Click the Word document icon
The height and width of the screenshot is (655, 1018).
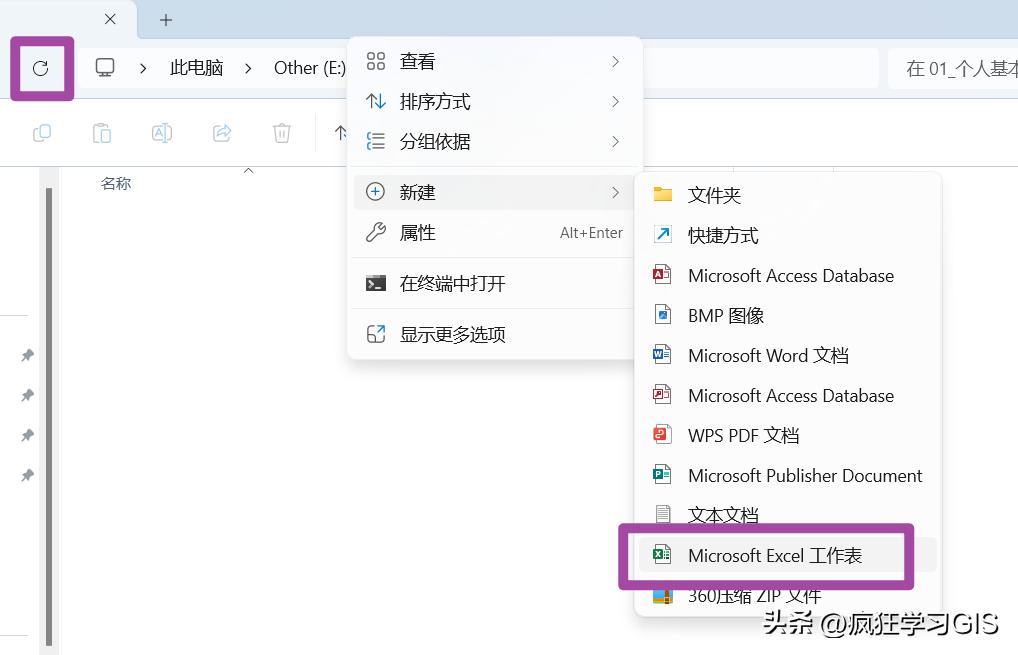click(x=662, y=354)
